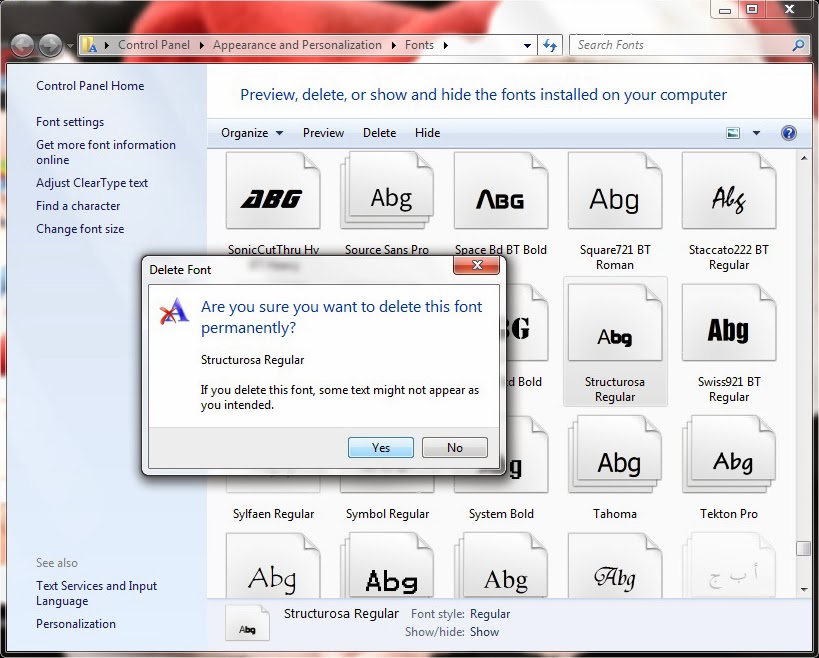Image resolution: width=819 pixels, height=658 pixels.
Task: Select the pixel-style bold Abg font in bottom row
Action: point(387,566)
